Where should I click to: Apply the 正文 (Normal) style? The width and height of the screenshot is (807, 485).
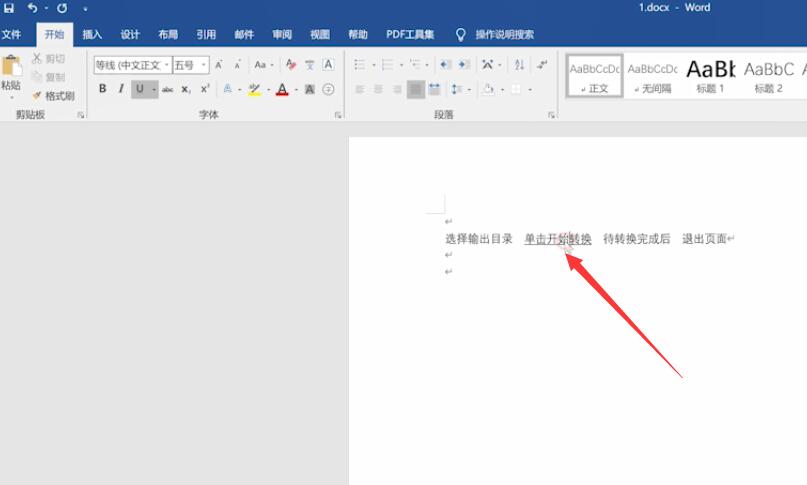coord(594,76)
